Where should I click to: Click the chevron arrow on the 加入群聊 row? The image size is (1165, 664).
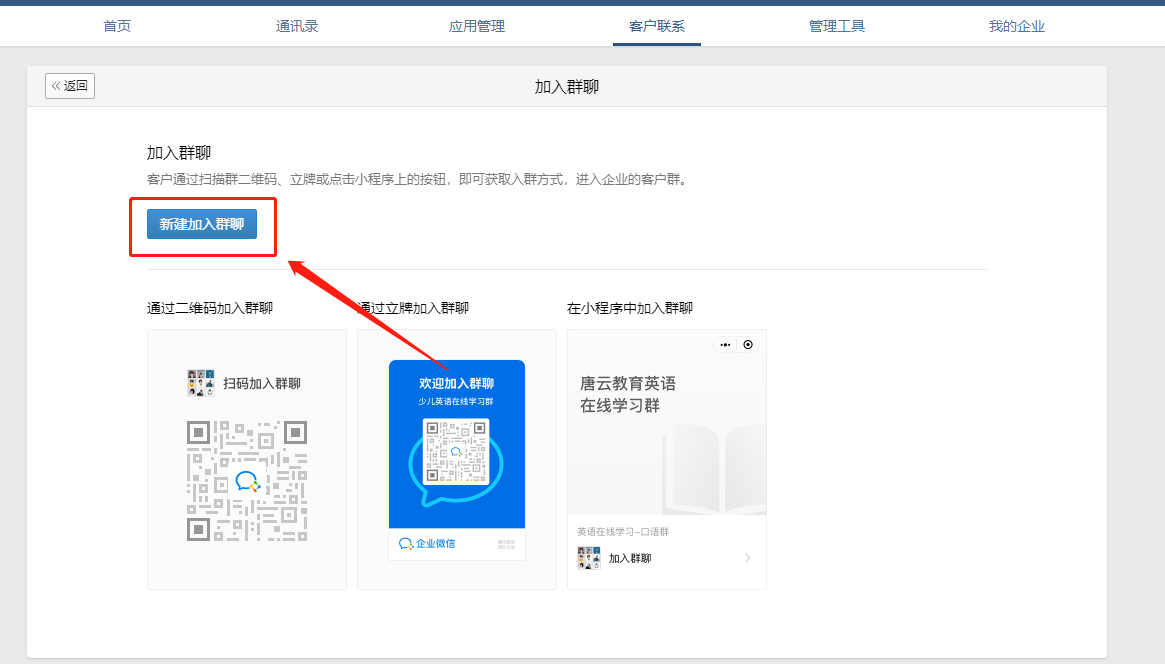pos(747,558)
